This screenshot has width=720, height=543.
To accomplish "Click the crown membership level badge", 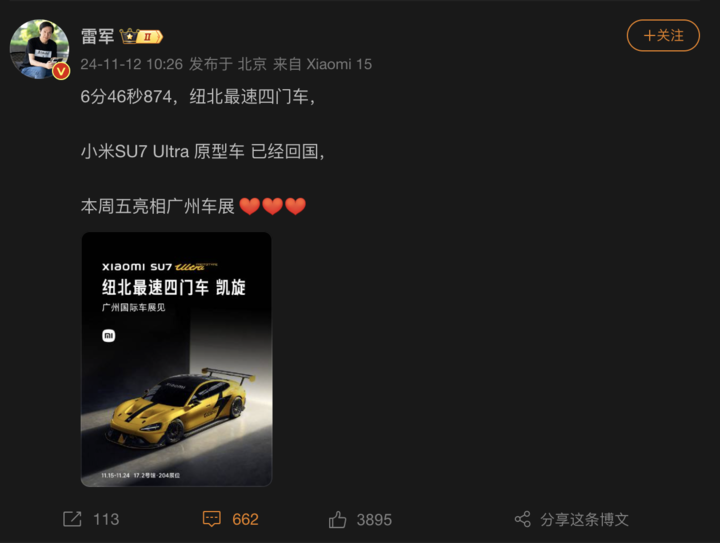I will click(141, 36).
